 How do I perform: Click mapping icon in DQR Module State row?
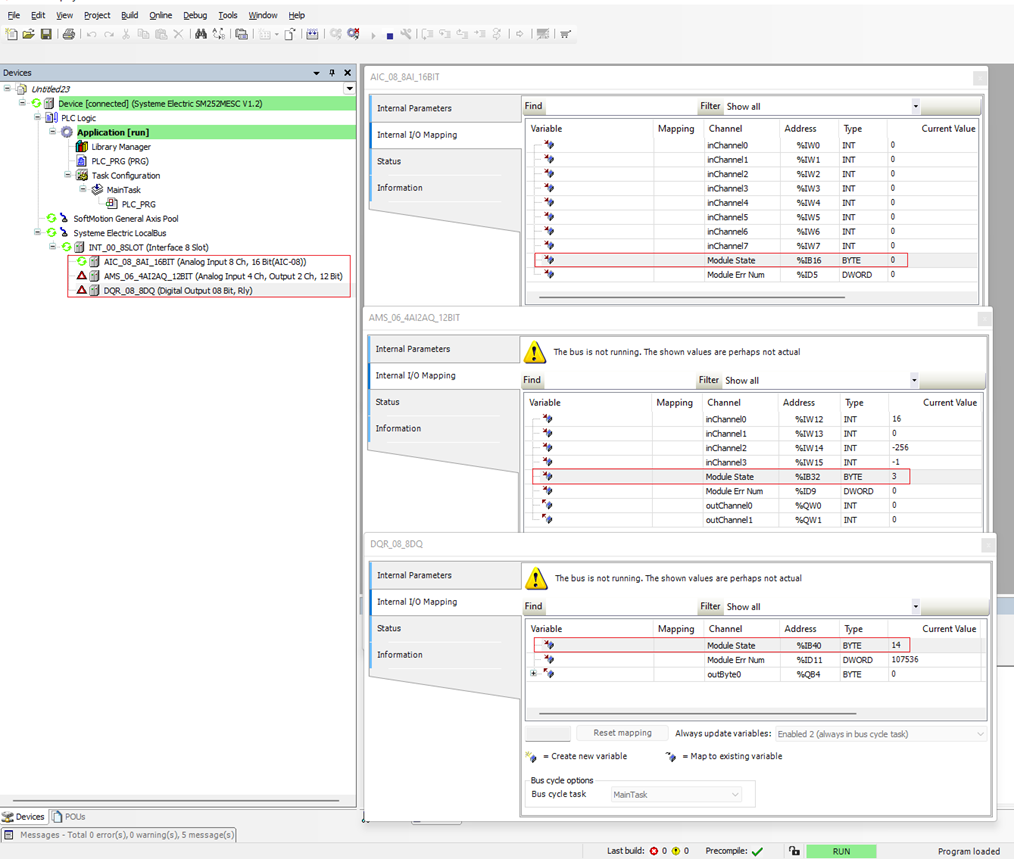(x=549, y=646)
